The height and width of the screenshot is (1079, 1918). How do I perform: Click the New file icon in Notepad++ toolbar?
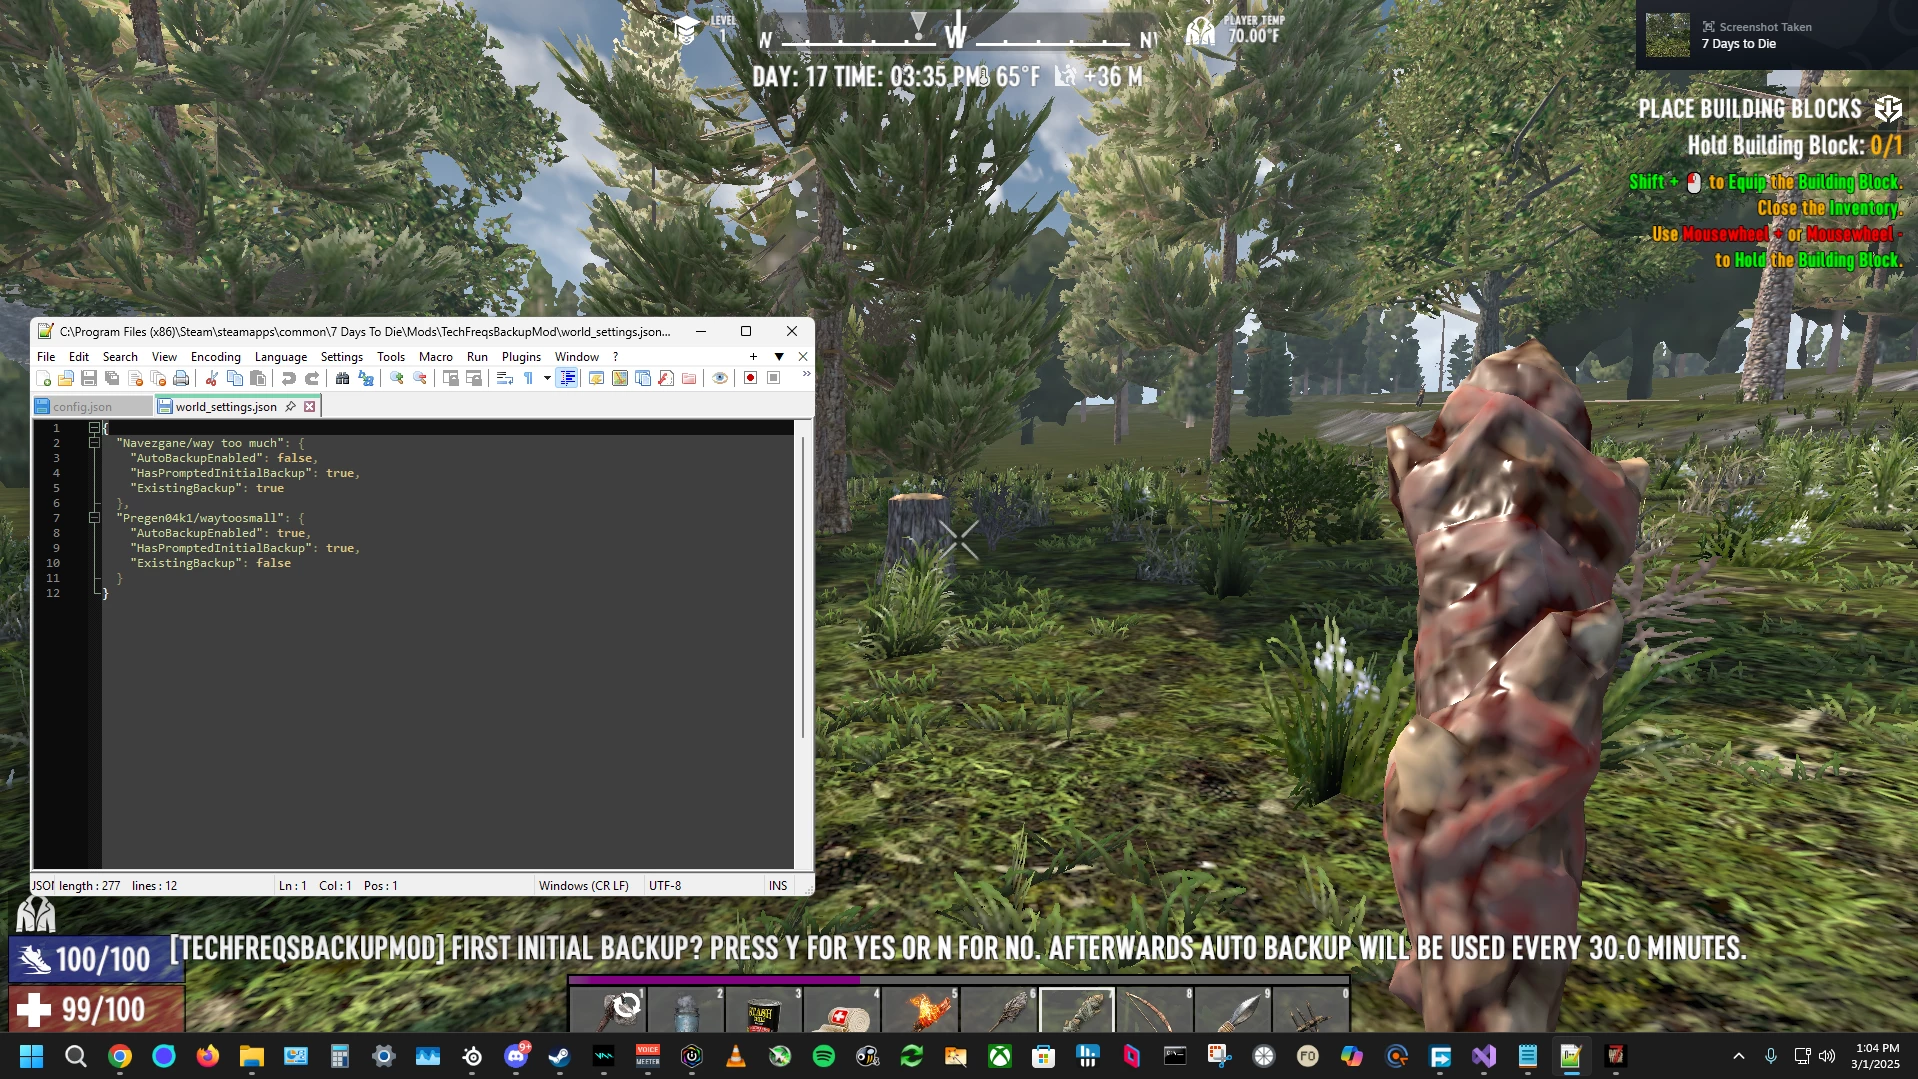pyautogui.click(x=43, y=378)
